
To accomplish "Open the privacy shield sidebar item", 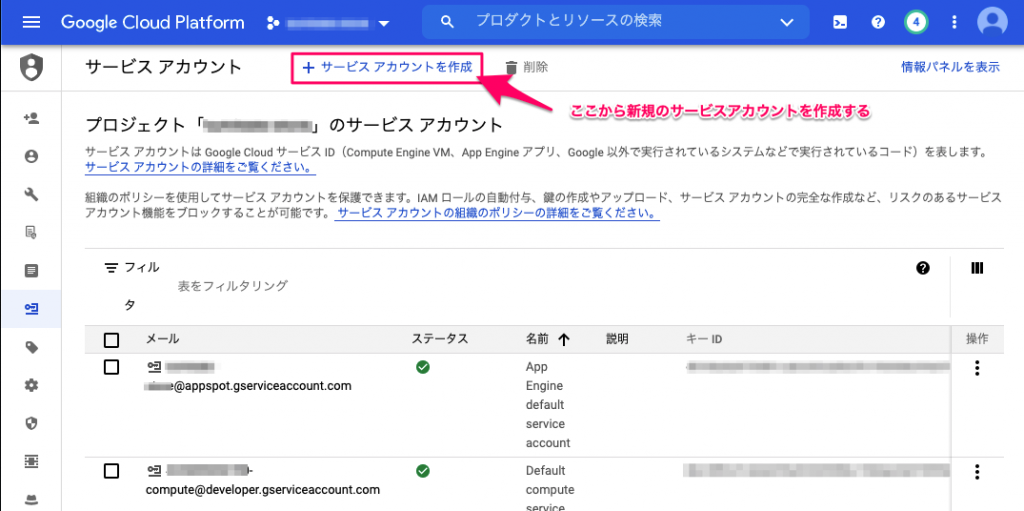I will (x=31, y=423).
